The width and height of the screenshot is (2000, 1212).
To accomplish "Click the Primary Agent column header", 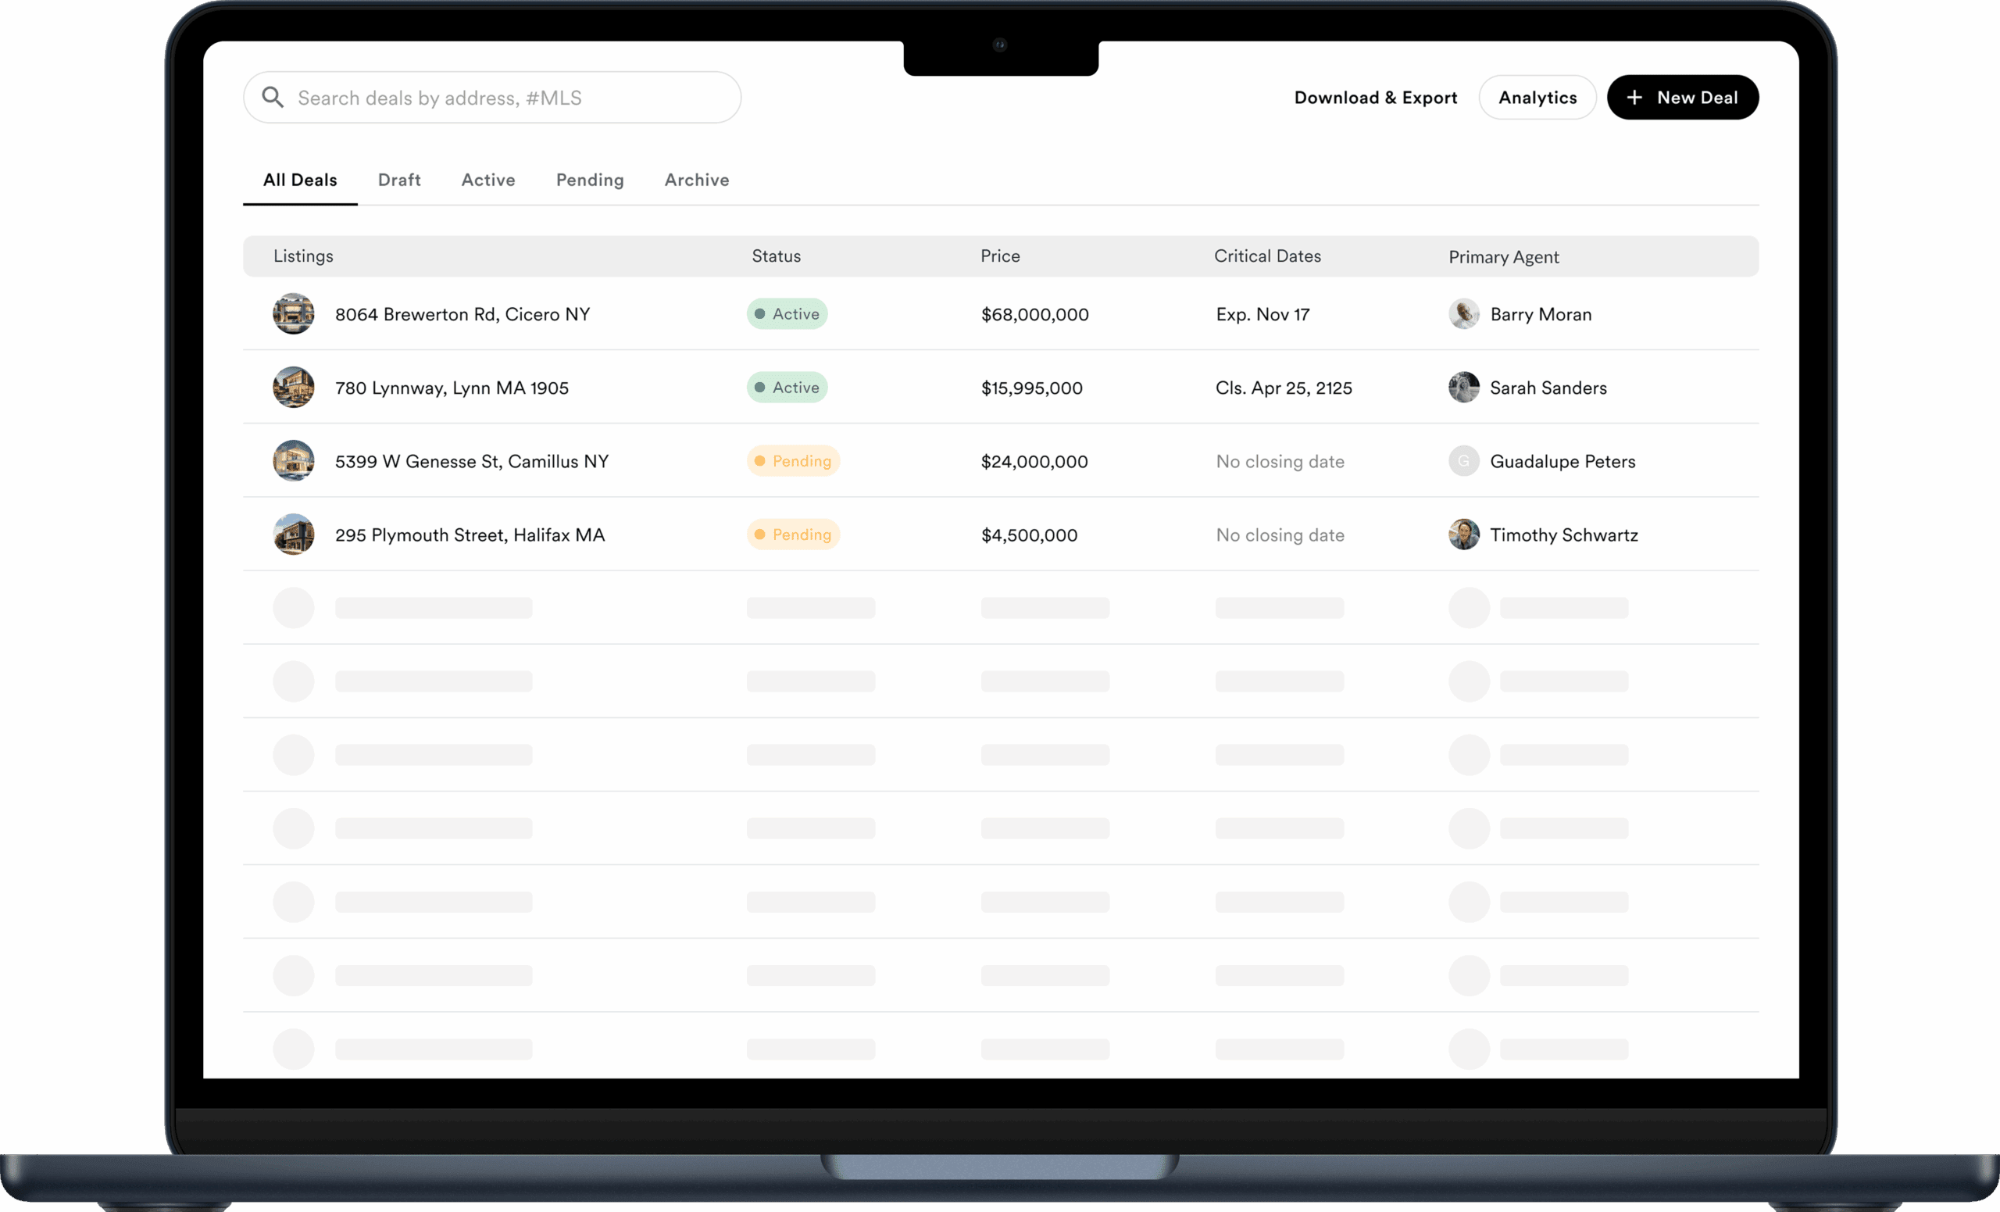I will click(1503, 257).
